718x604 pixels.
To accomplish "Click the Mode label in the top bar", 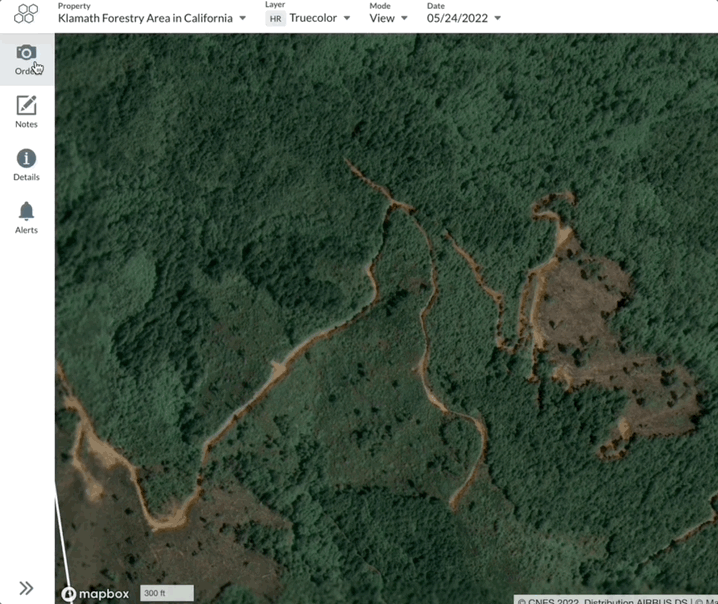I will pos(380,6).
